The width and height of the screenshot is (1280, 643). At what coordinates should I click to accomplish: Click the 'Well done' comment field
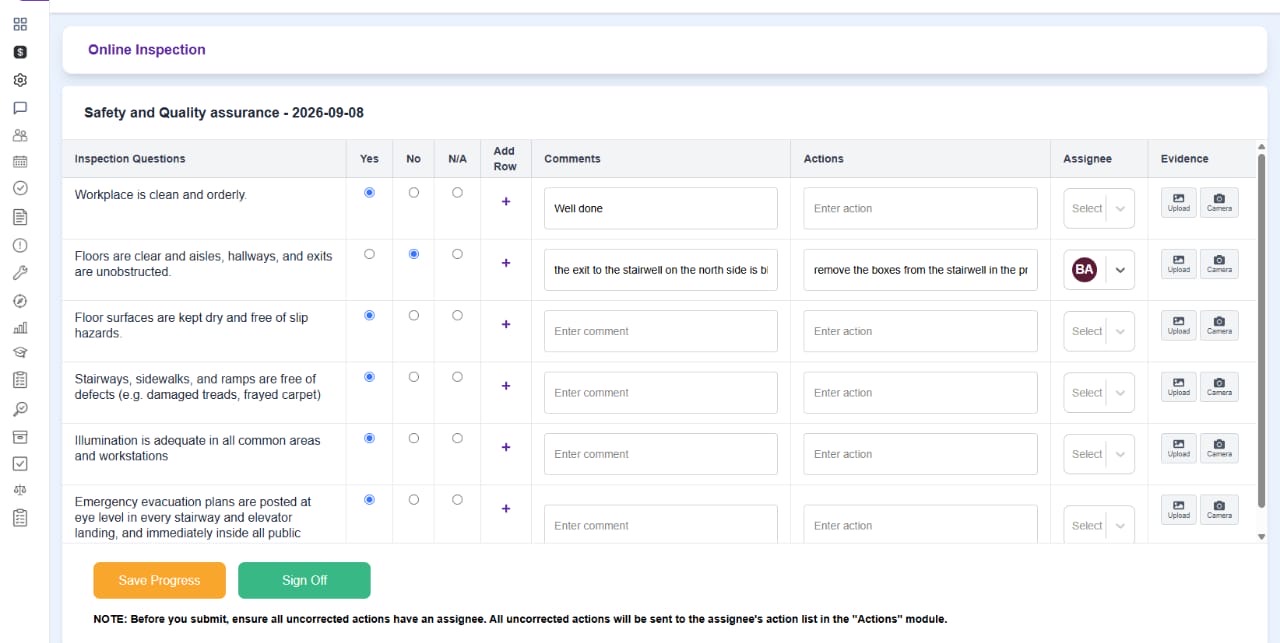tap(661, 208)
